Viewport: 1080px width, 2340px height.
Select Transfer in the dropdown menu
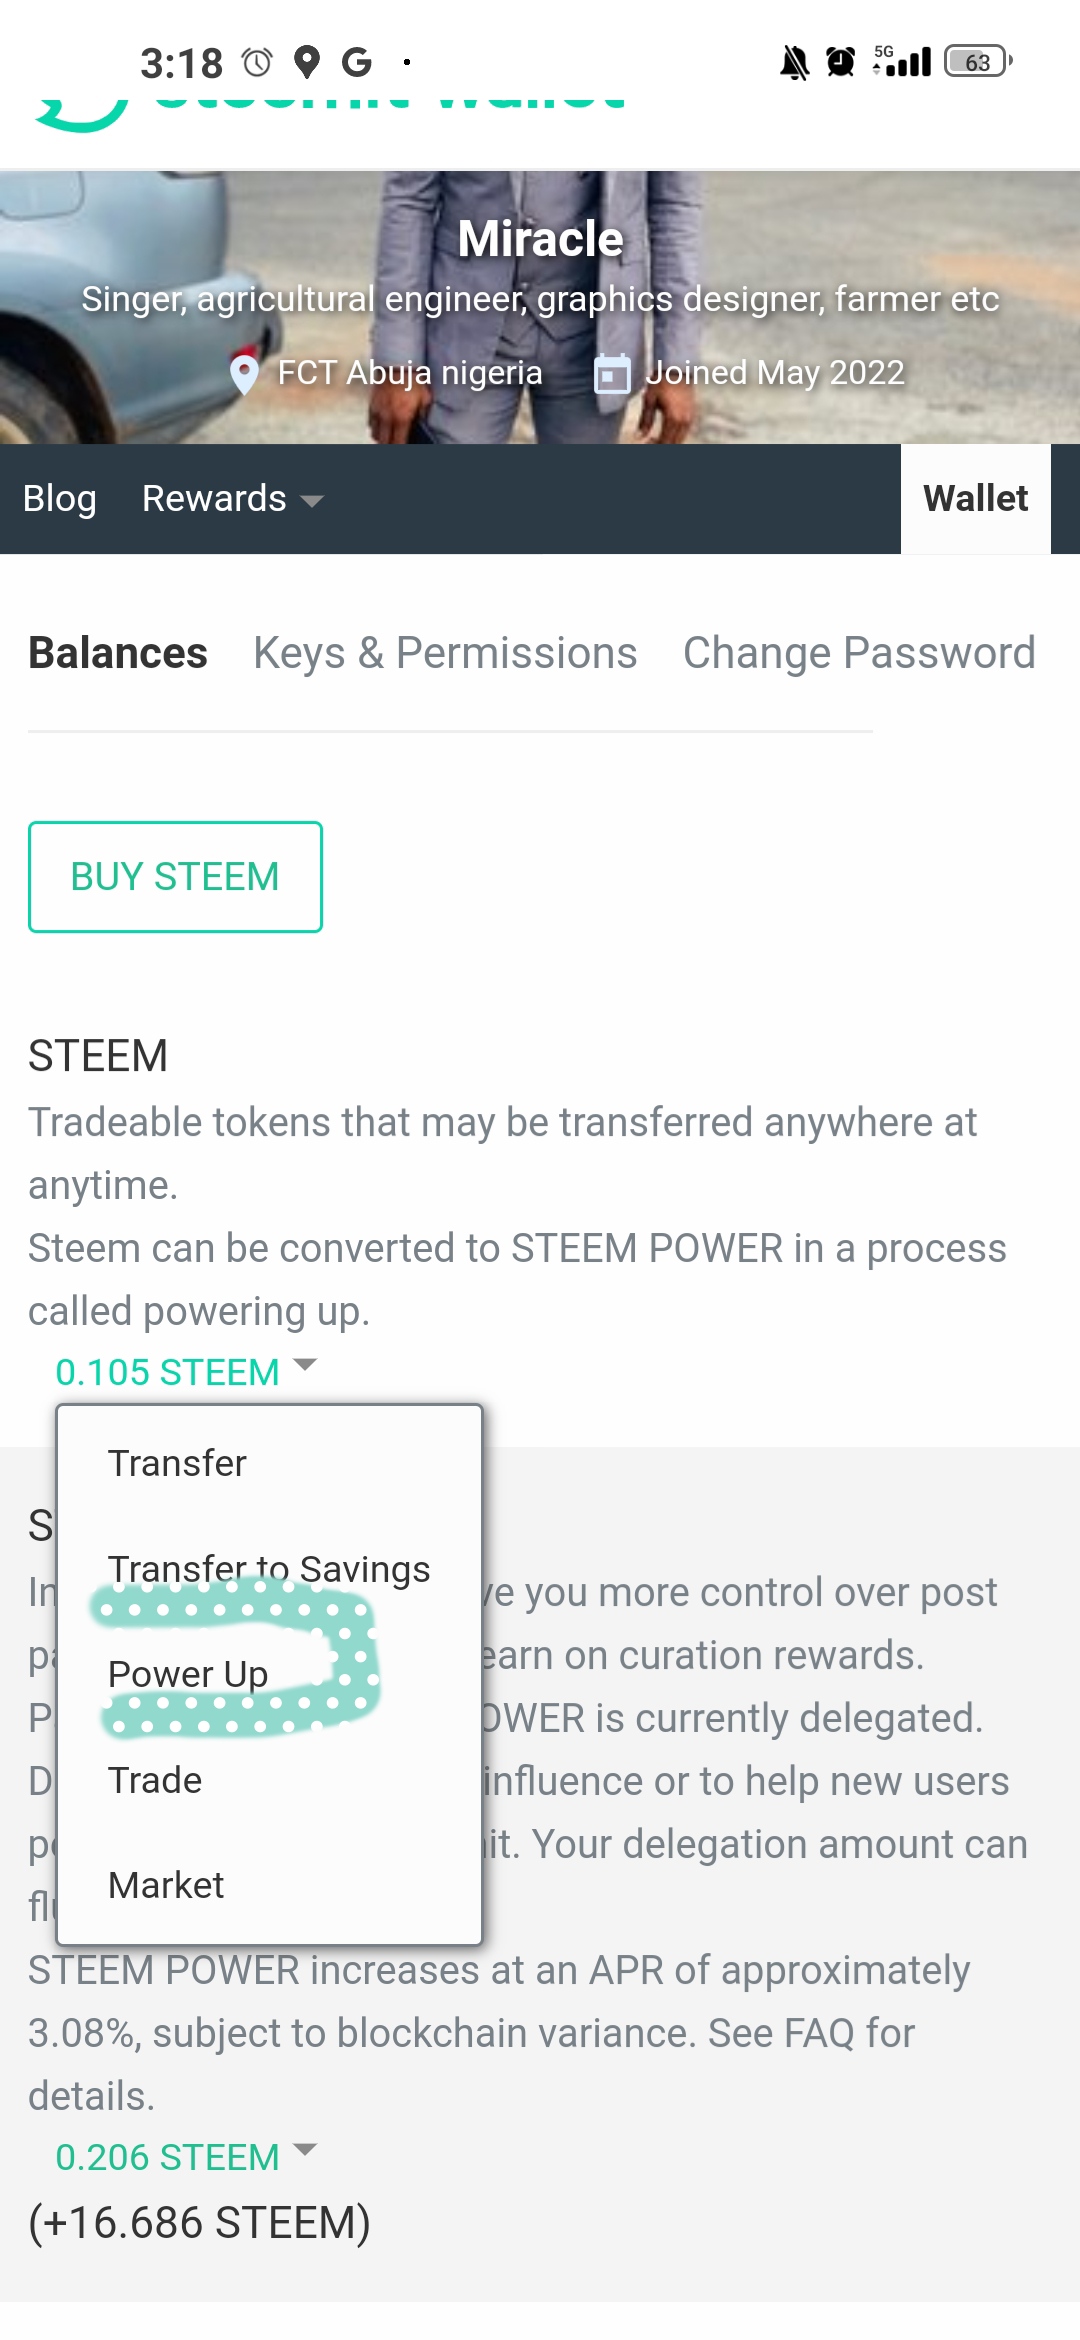pyautogui.click(x=177, y=1463)
